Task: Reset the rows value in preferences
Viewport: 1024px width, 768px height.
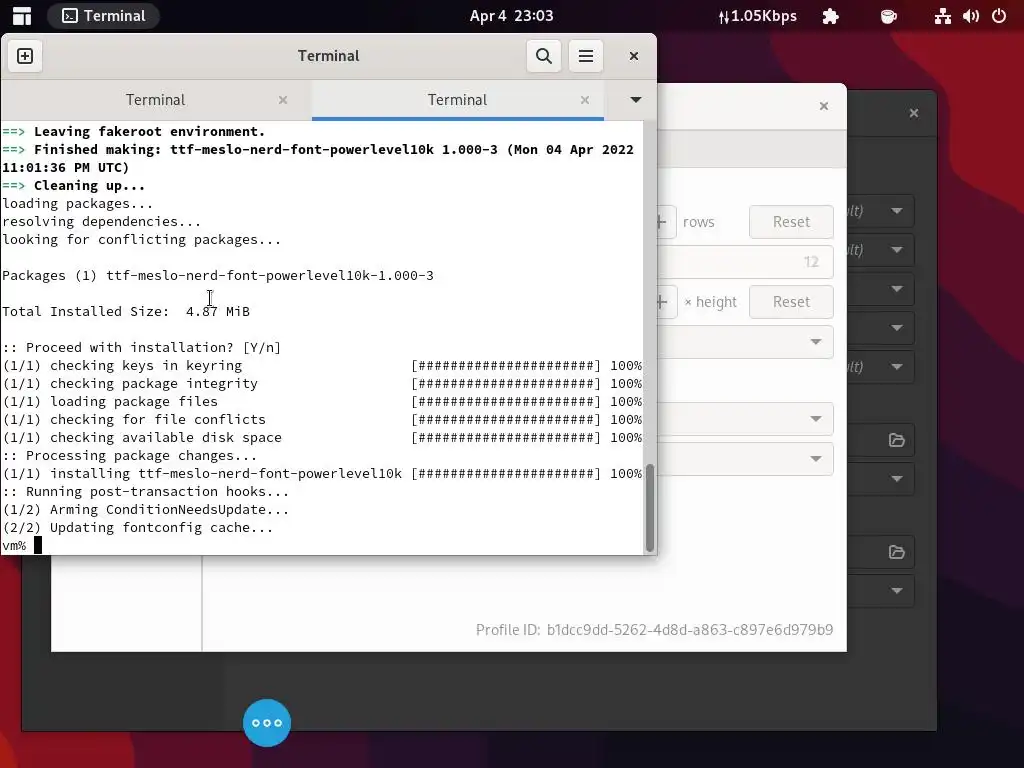Action: [x=791, y=222]
